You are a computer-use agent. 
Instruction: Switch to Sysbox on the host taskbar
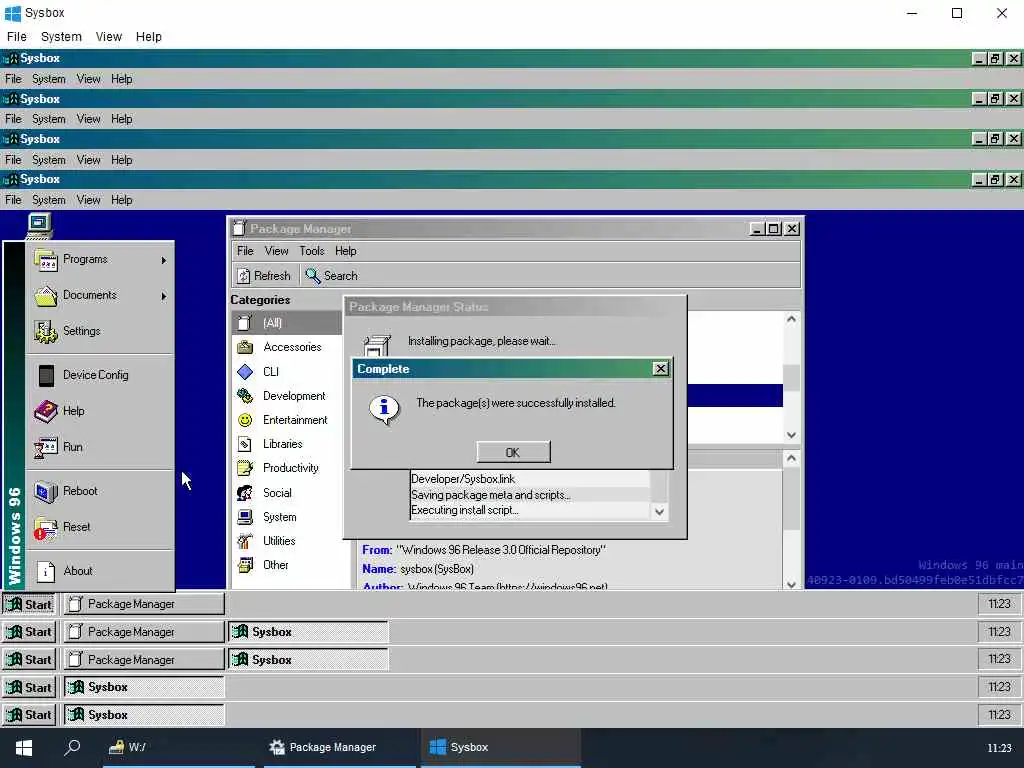pyautogui.click(x=501, y=747)
